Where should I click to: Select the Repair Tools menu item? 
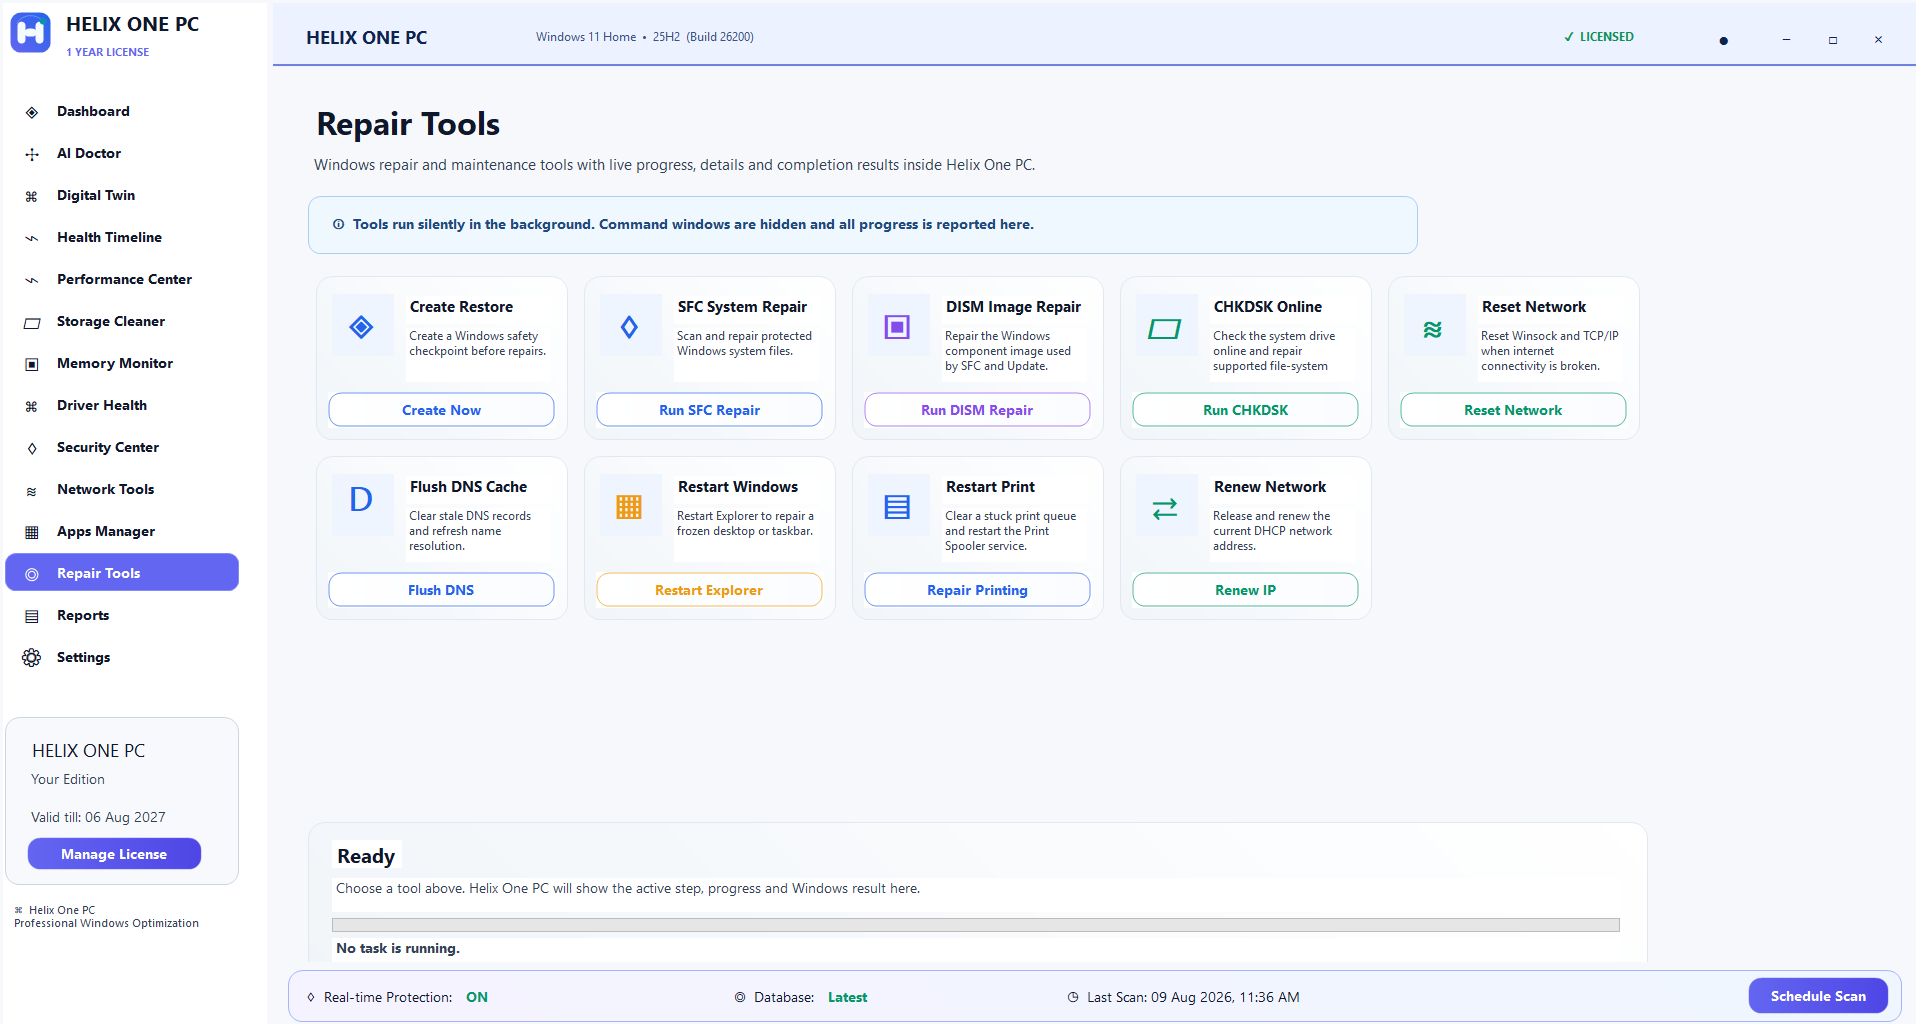(122, 573)
